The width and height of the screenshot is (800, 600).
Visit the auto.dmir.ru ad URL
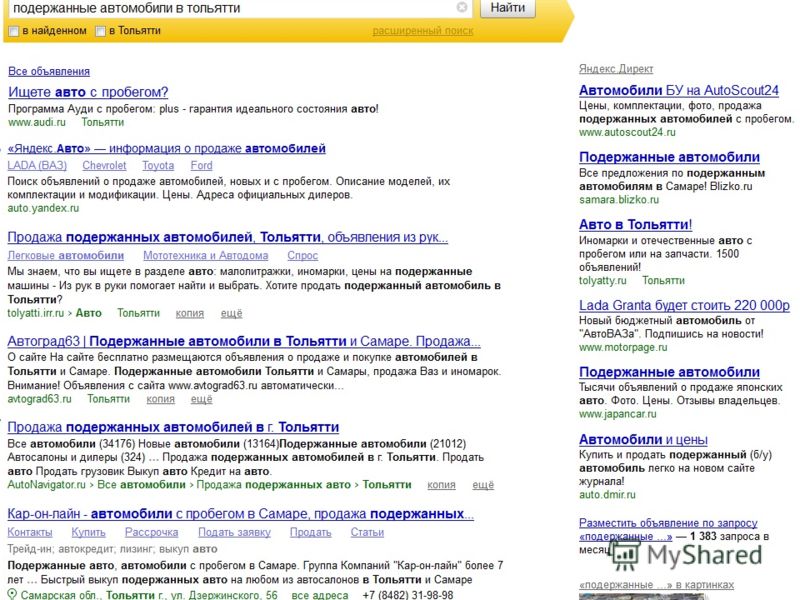click(x=607, y=495)
